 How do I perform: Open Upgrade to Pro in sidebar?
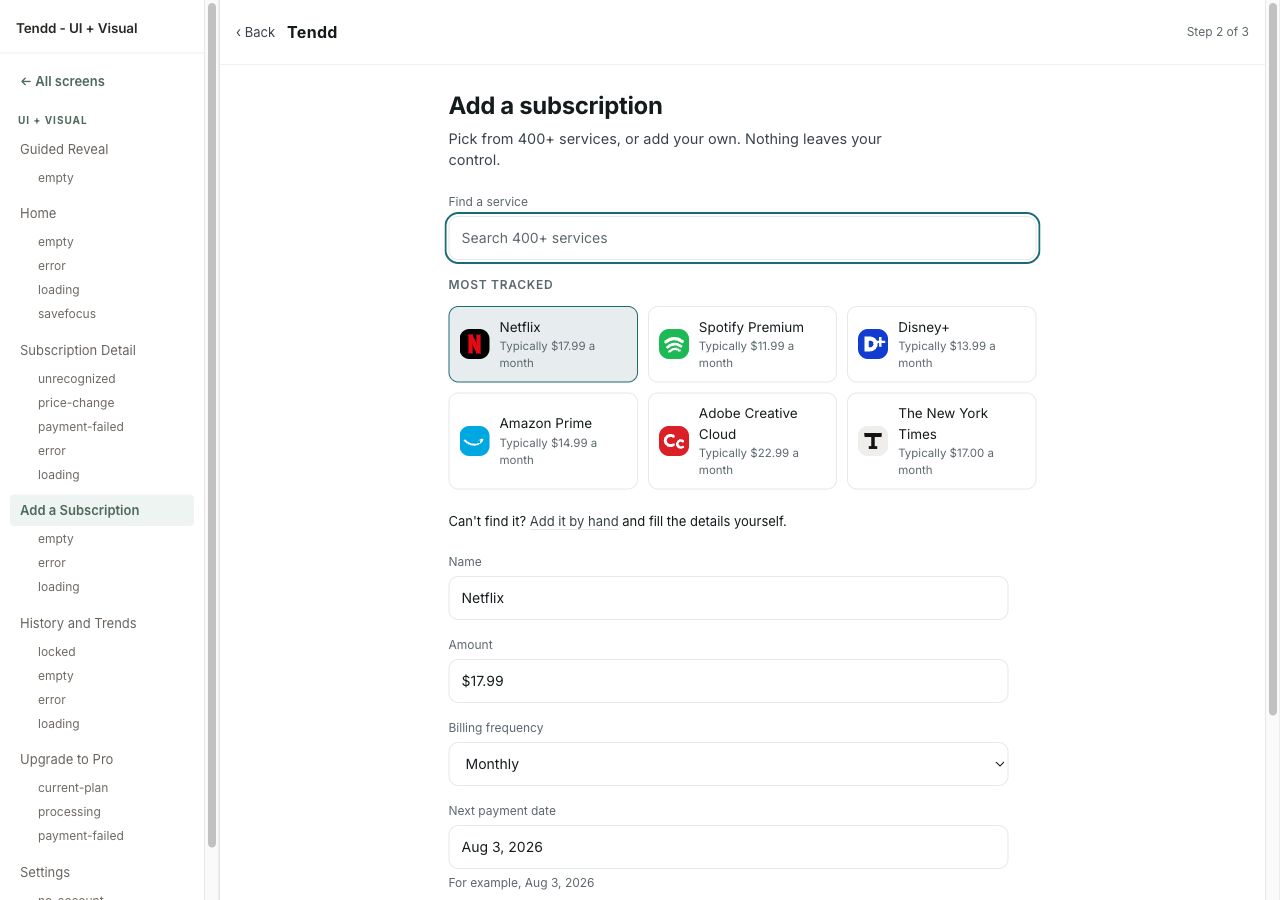pos(66,759)
